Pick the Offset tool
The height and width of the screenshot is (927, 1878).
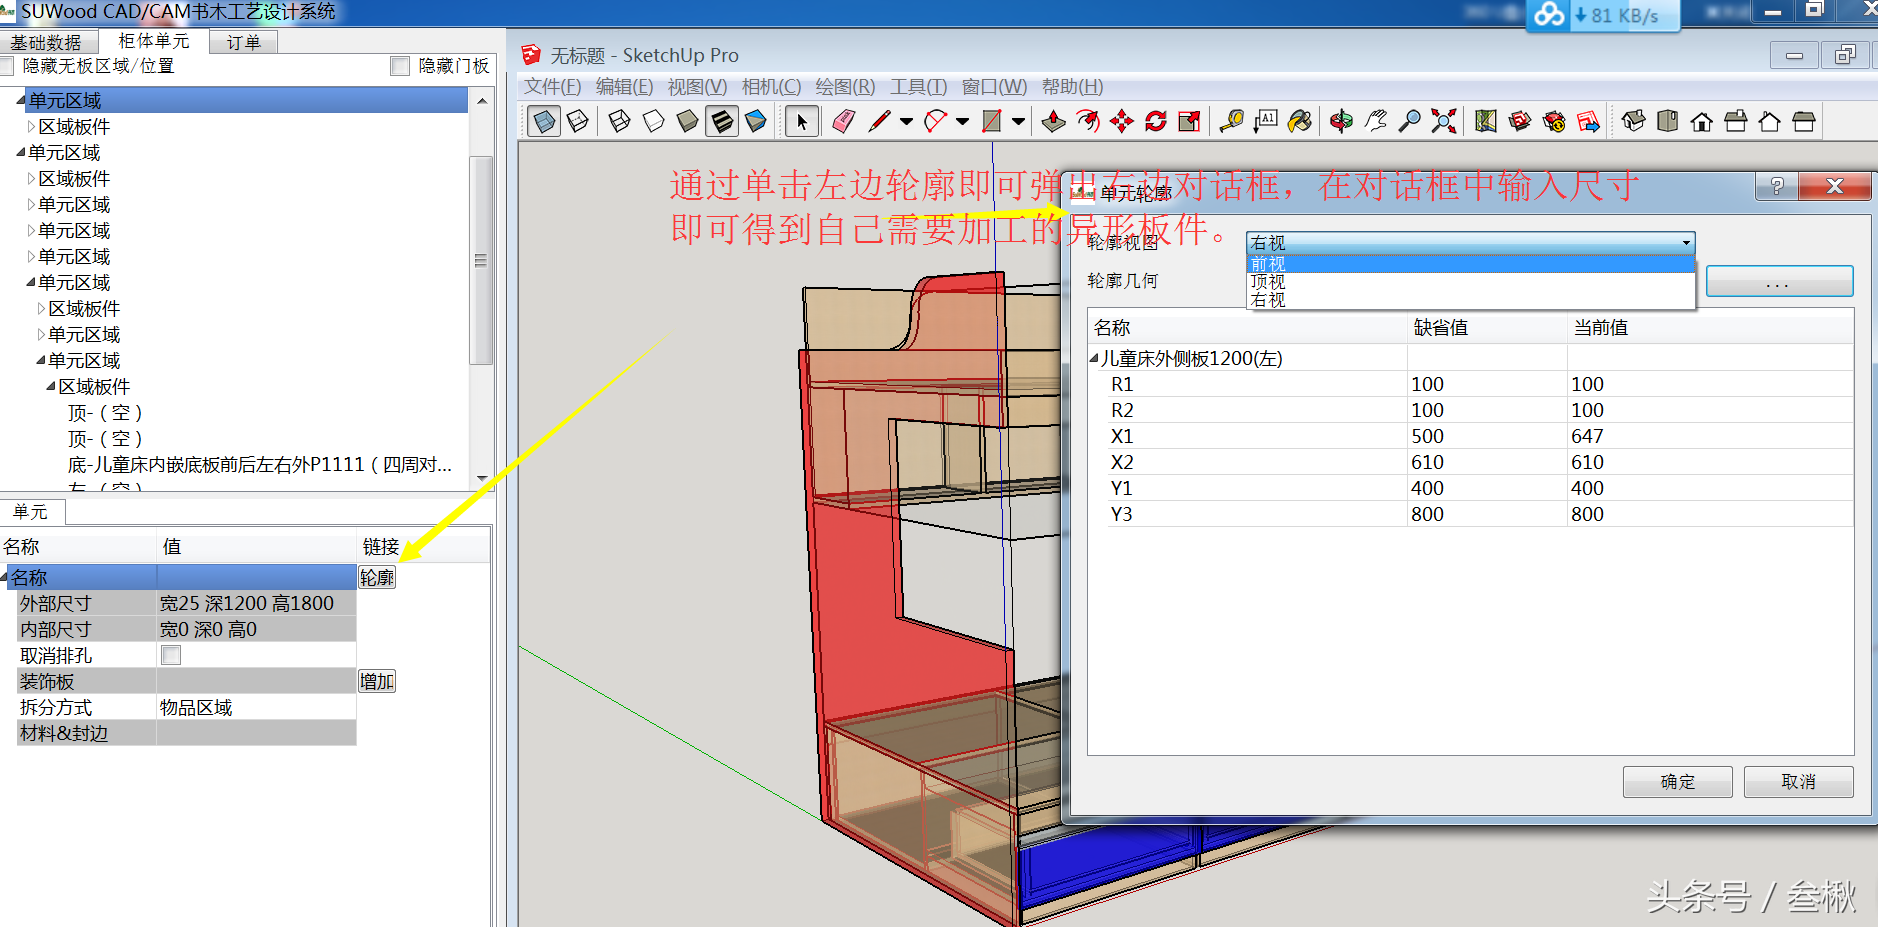1087,121
